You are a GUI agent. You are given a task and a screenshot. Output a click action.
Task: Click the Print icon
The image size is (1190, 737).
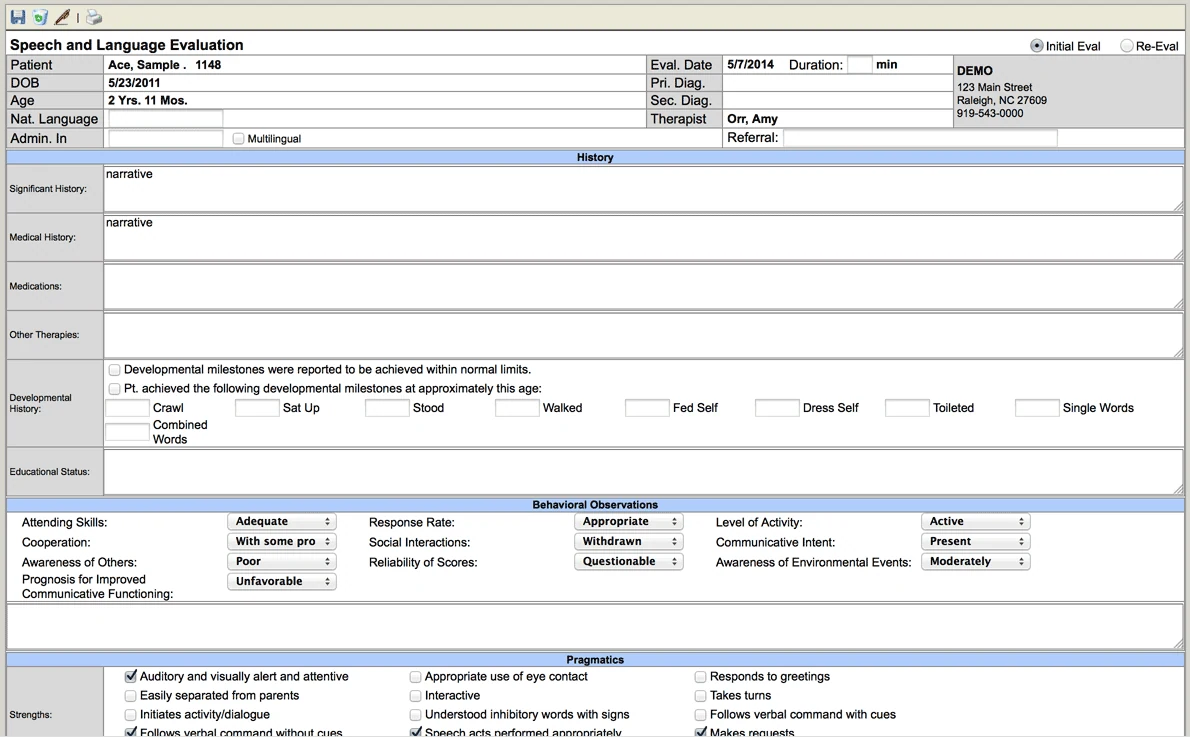pos(92,16)
